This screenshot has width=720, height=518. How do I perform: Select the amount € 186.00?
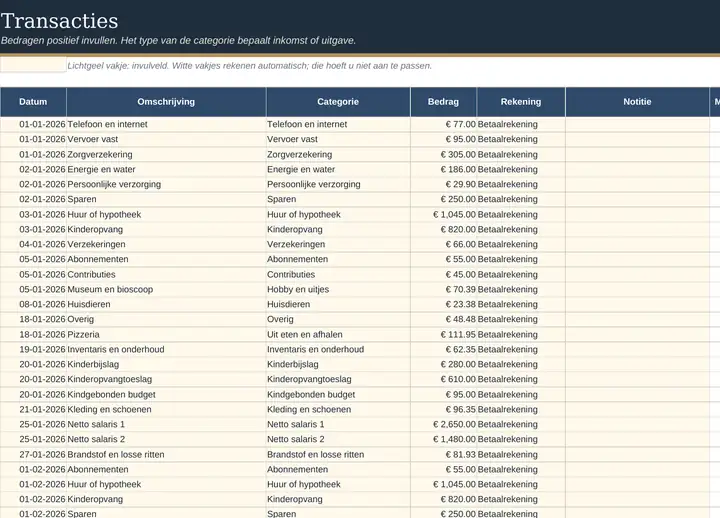point(444,169)
